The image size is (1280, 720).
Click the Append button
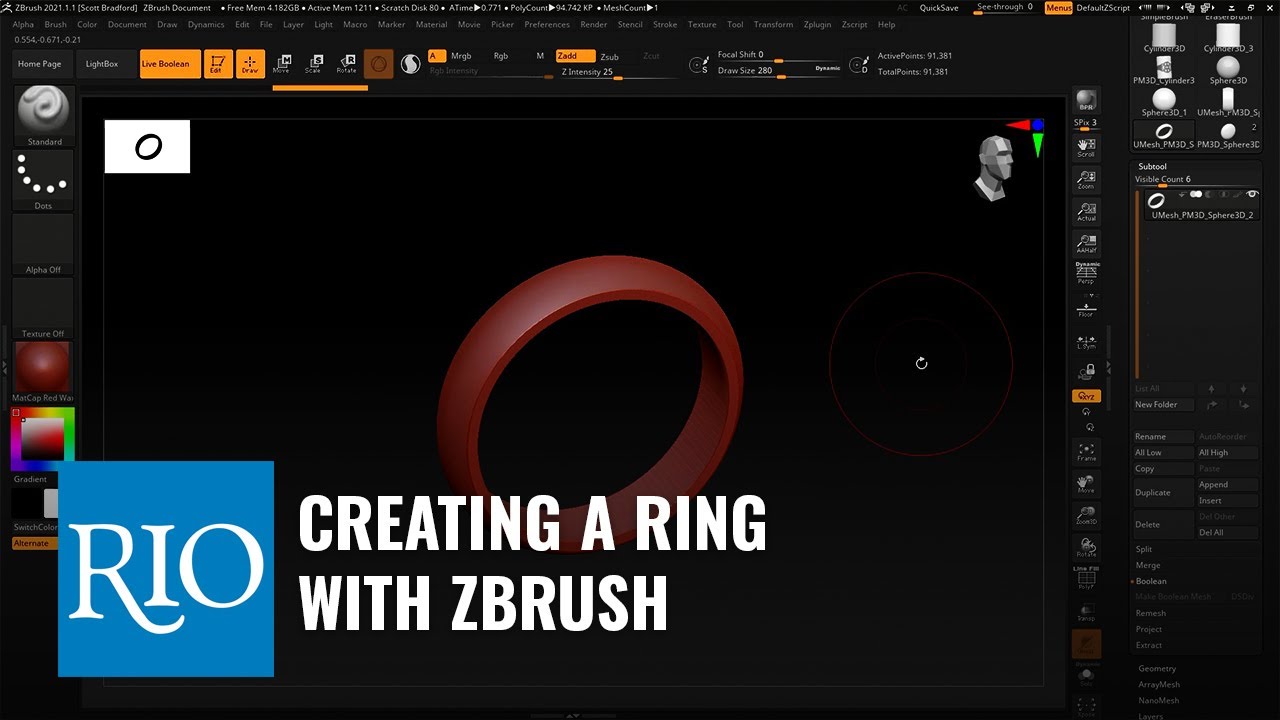pyautogui.click(x=1226, y=484)
